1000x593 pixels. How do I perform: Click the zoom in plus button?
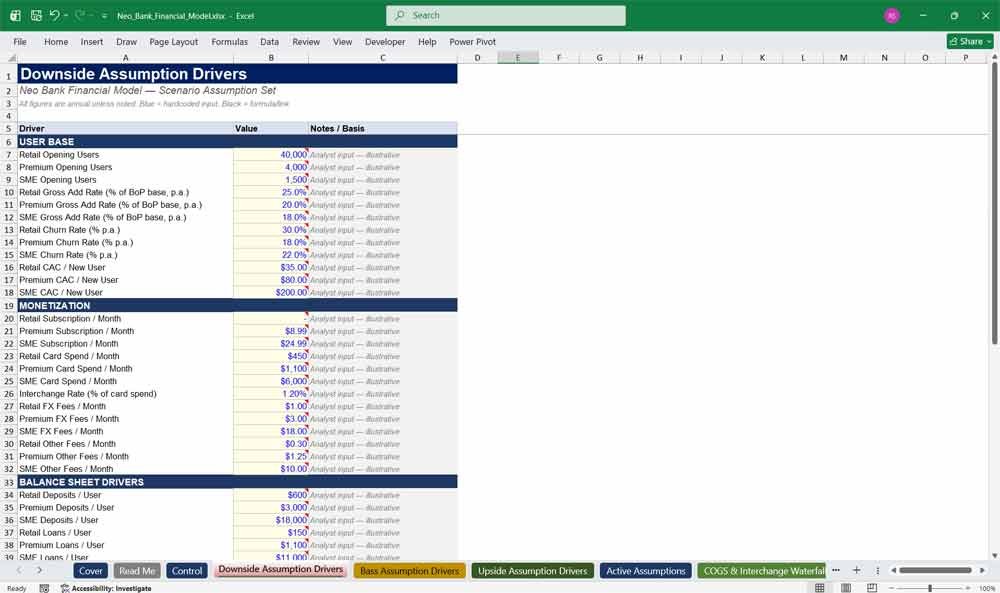(969, 588)
